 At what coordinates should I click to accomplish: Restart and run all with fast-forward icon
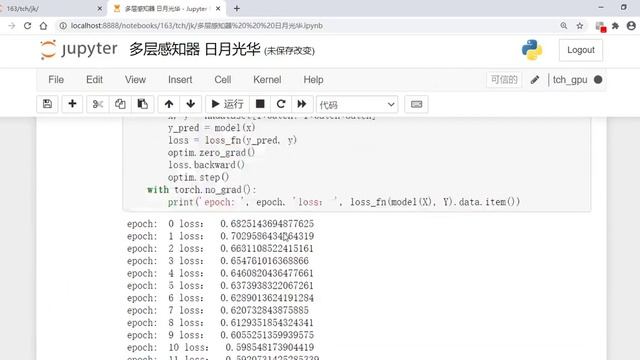point(302,104)
